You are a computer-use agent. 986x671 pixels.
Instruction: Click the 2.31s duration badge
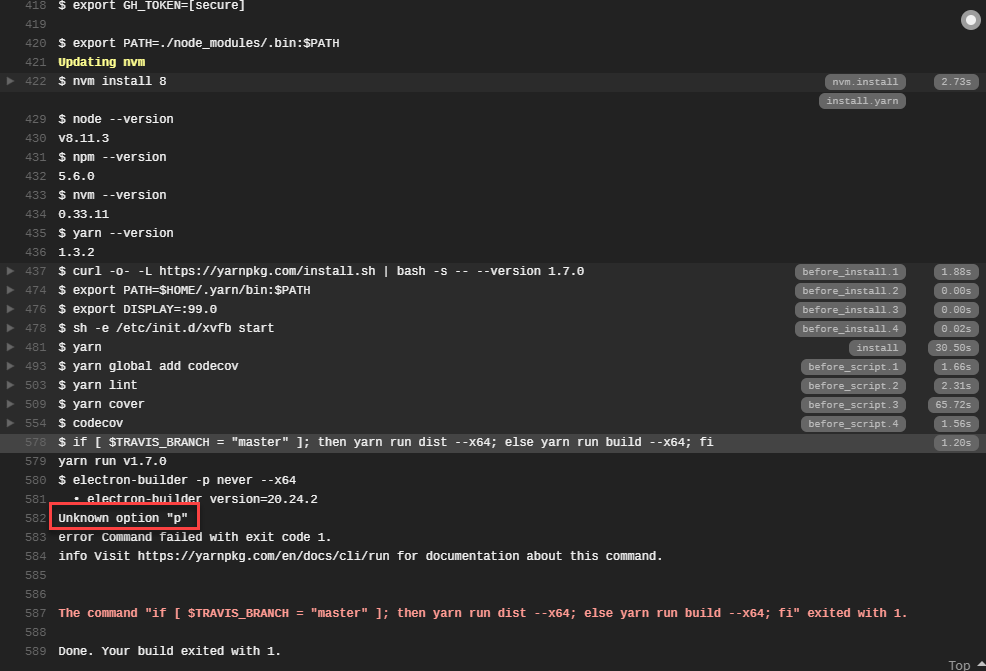[956, 385]
